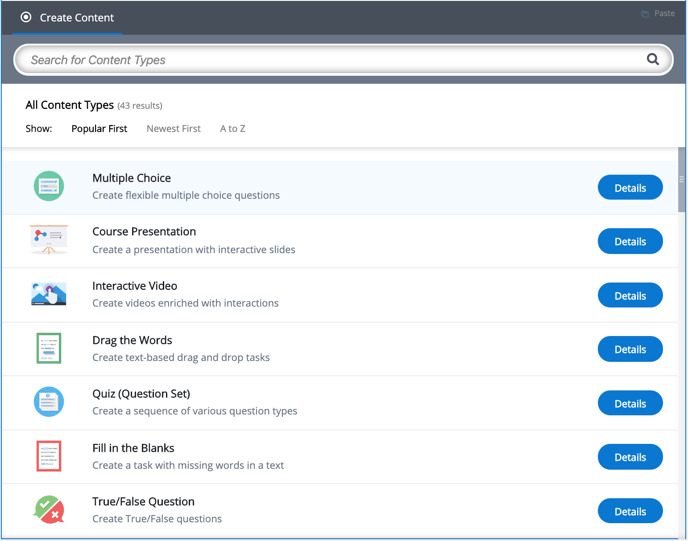
Task: Click the Paste button
Action: click(658, 14)
